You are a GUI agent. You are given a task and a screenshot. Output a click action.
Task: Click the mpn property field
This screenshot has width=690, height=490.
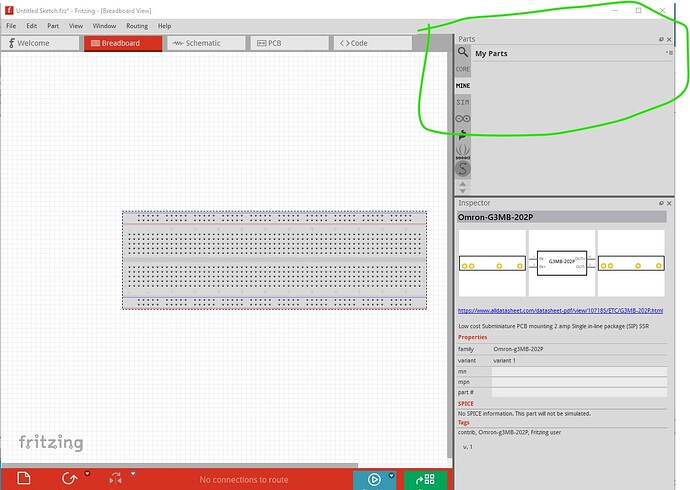pos(579,382)
